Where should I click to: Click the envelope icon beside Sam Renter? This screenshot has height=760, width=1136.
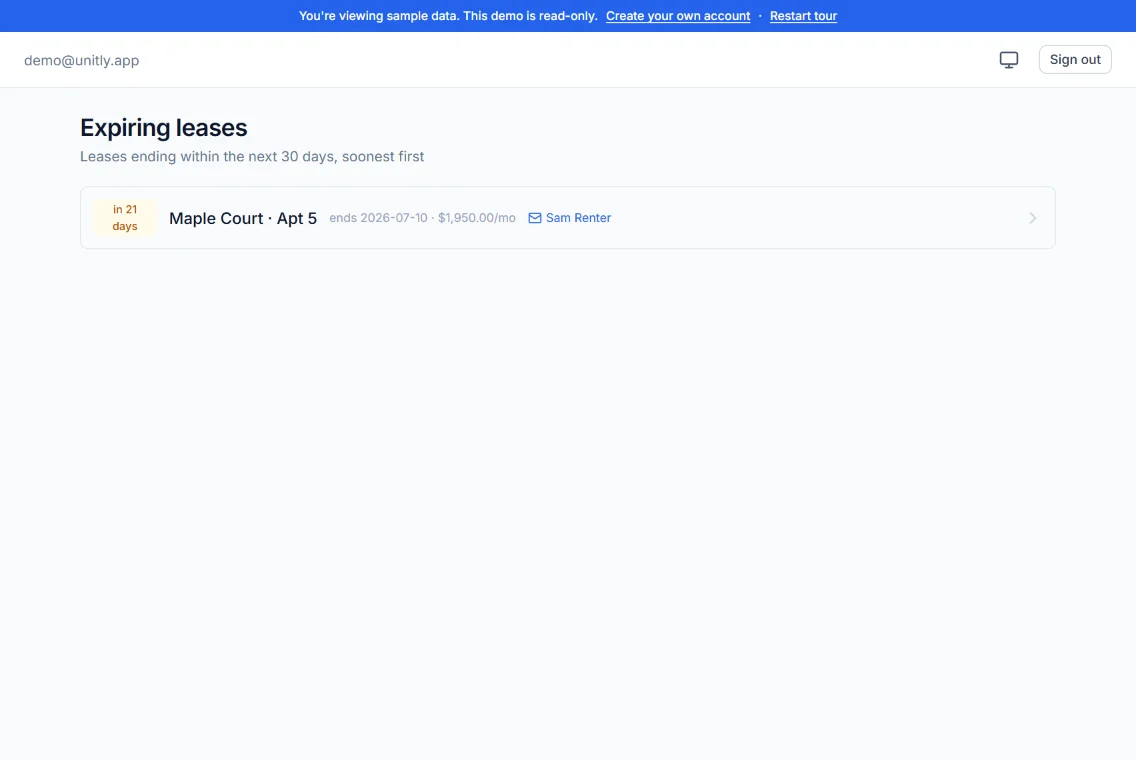(x=535, y=218)
